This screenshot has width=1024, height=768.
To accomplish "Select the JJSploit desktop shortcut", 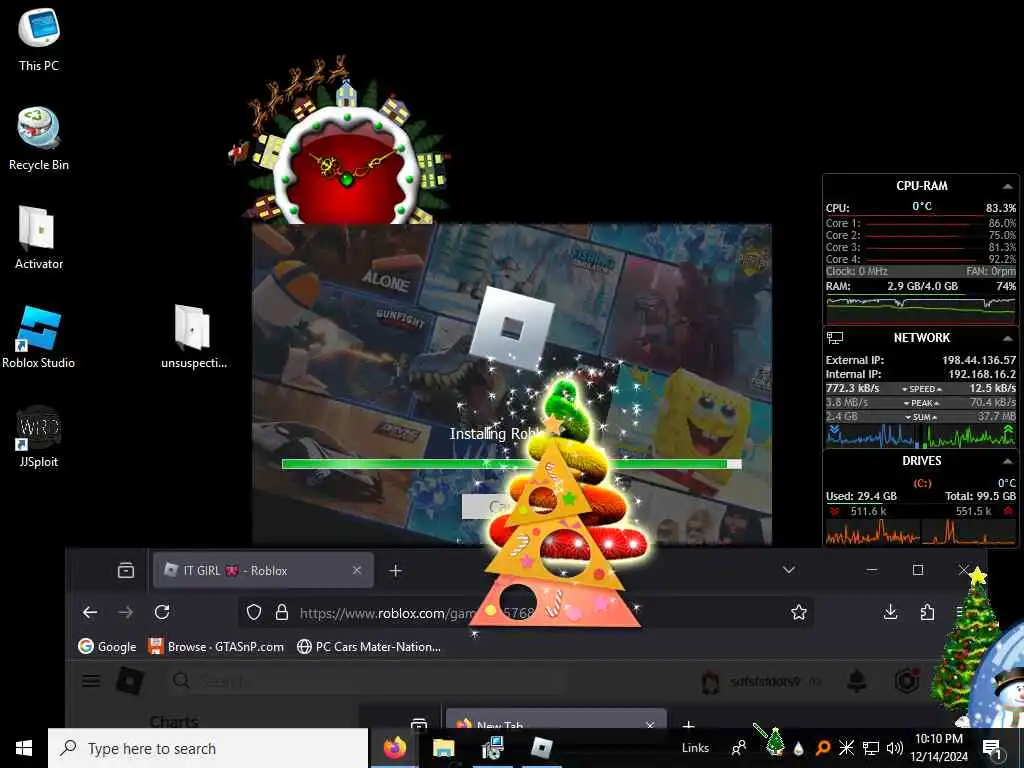I will (x=39, y=436).
